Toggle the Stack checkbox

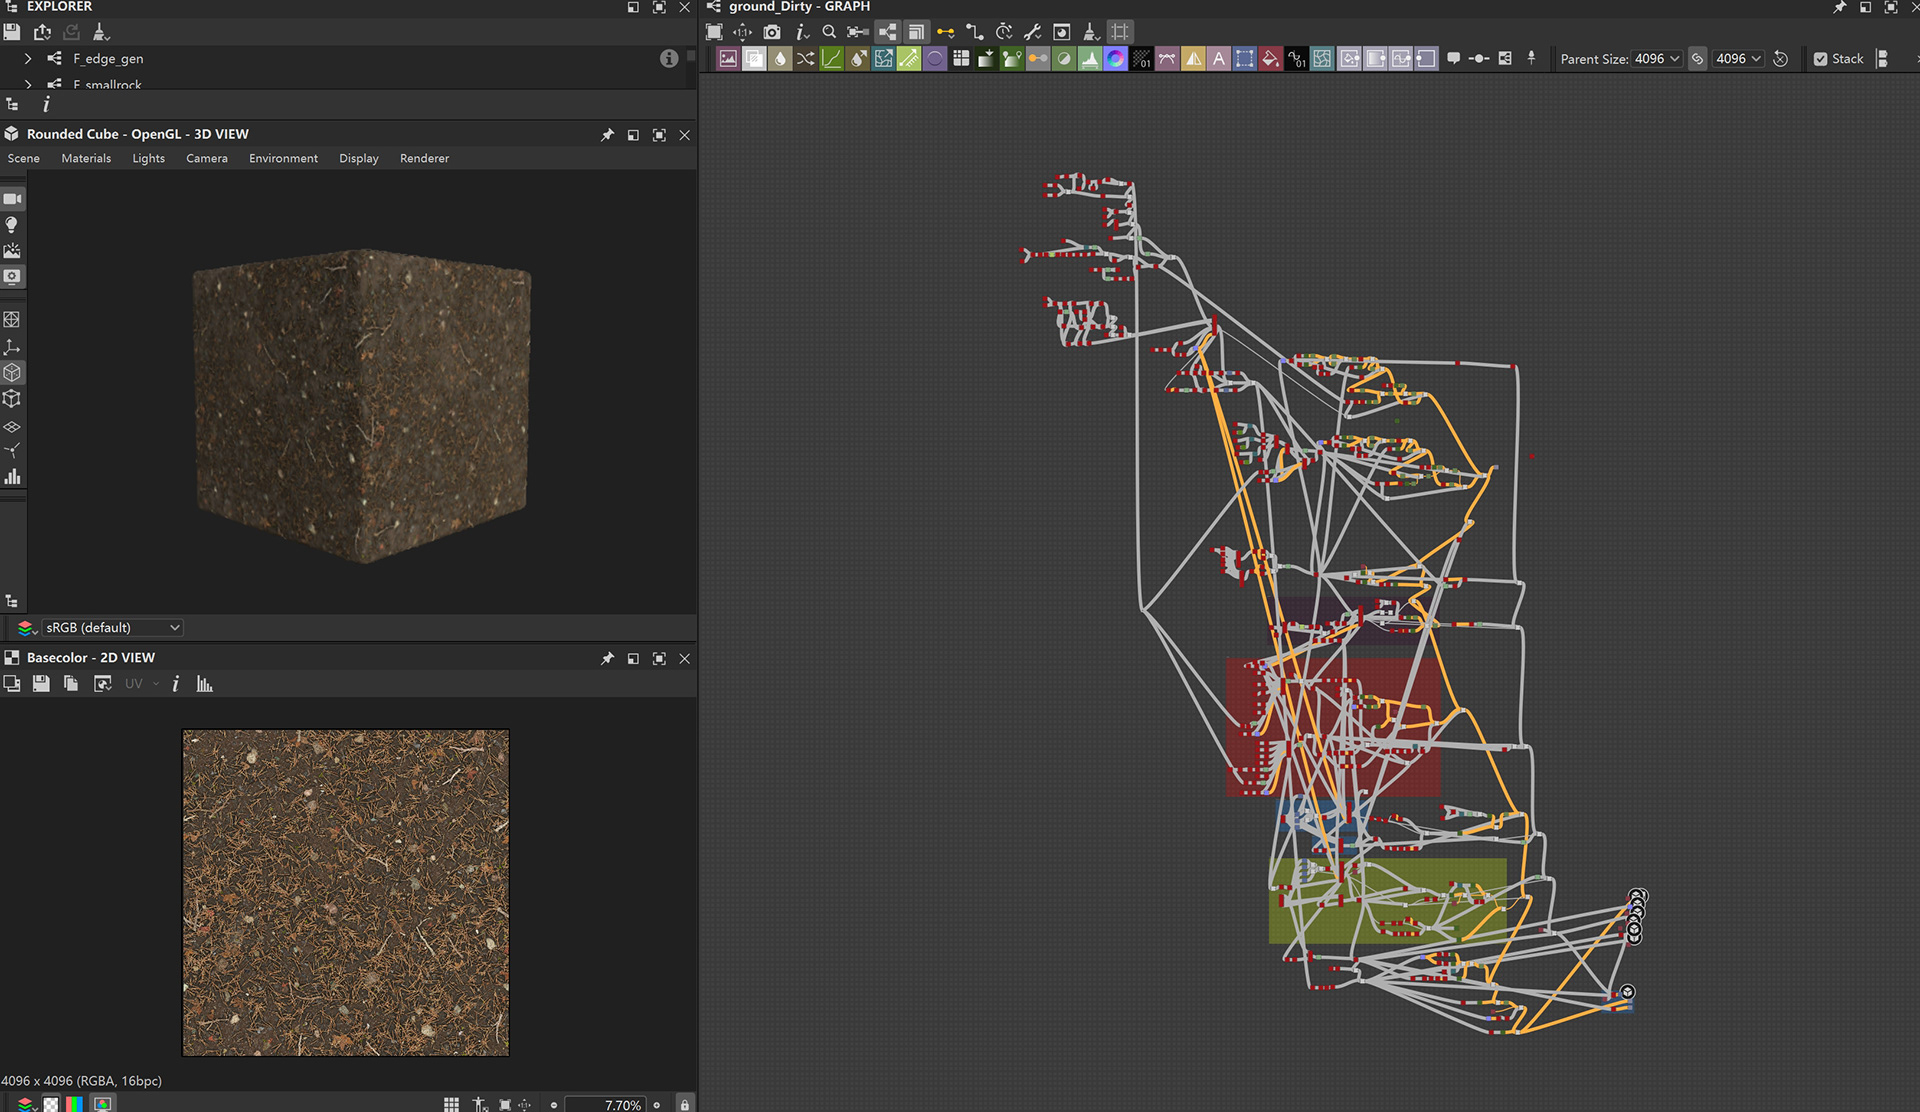[x=1820, y=59]
